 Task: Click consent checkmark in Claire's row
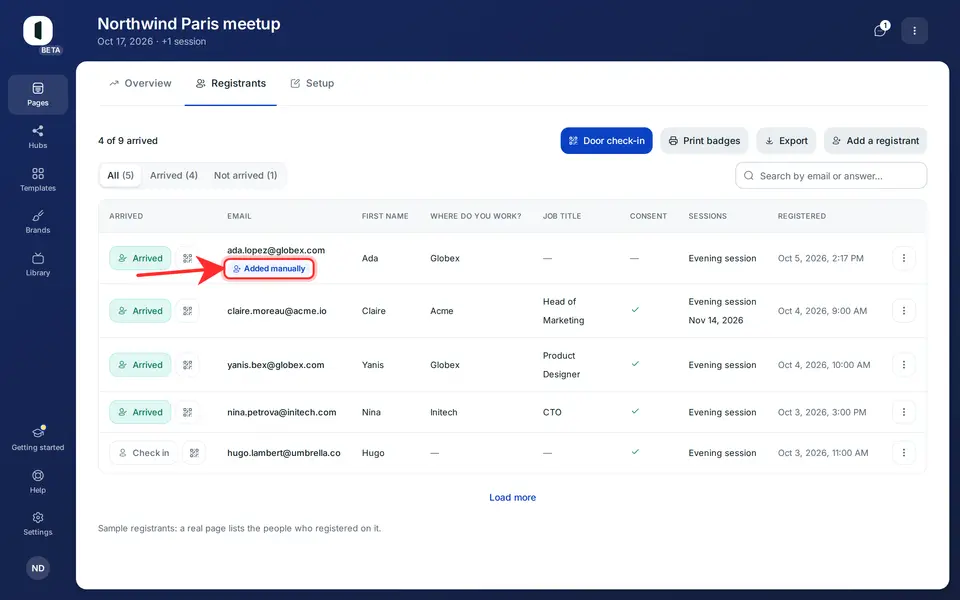point(636,310)
